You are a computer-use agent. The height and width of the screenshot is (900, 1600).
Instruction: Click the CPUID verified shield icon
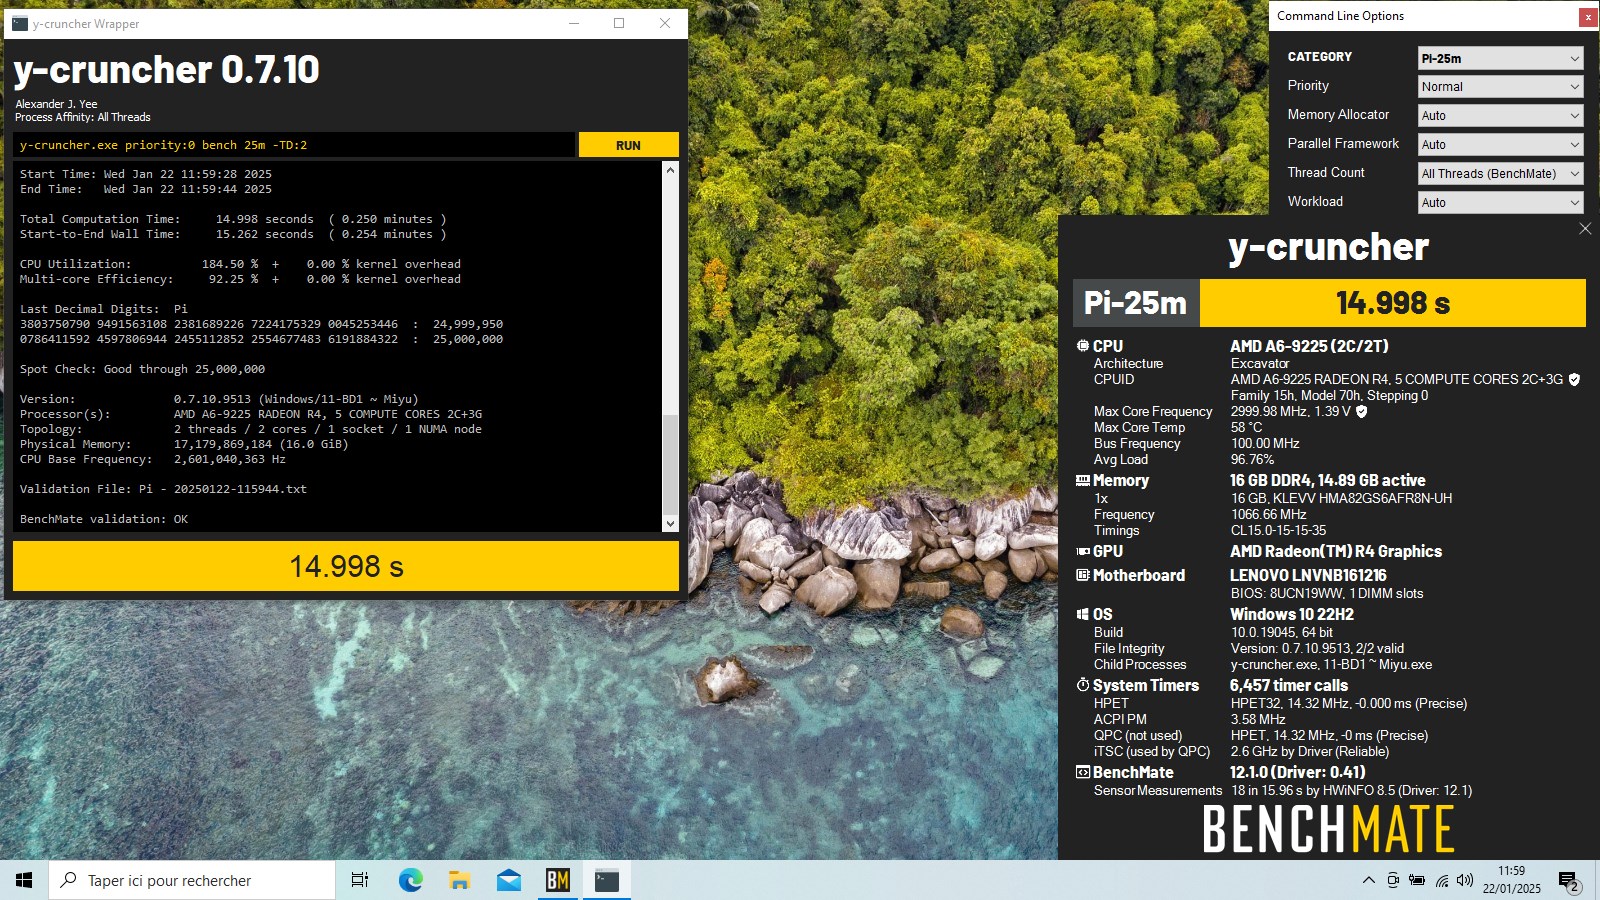tap(1574, 380)
